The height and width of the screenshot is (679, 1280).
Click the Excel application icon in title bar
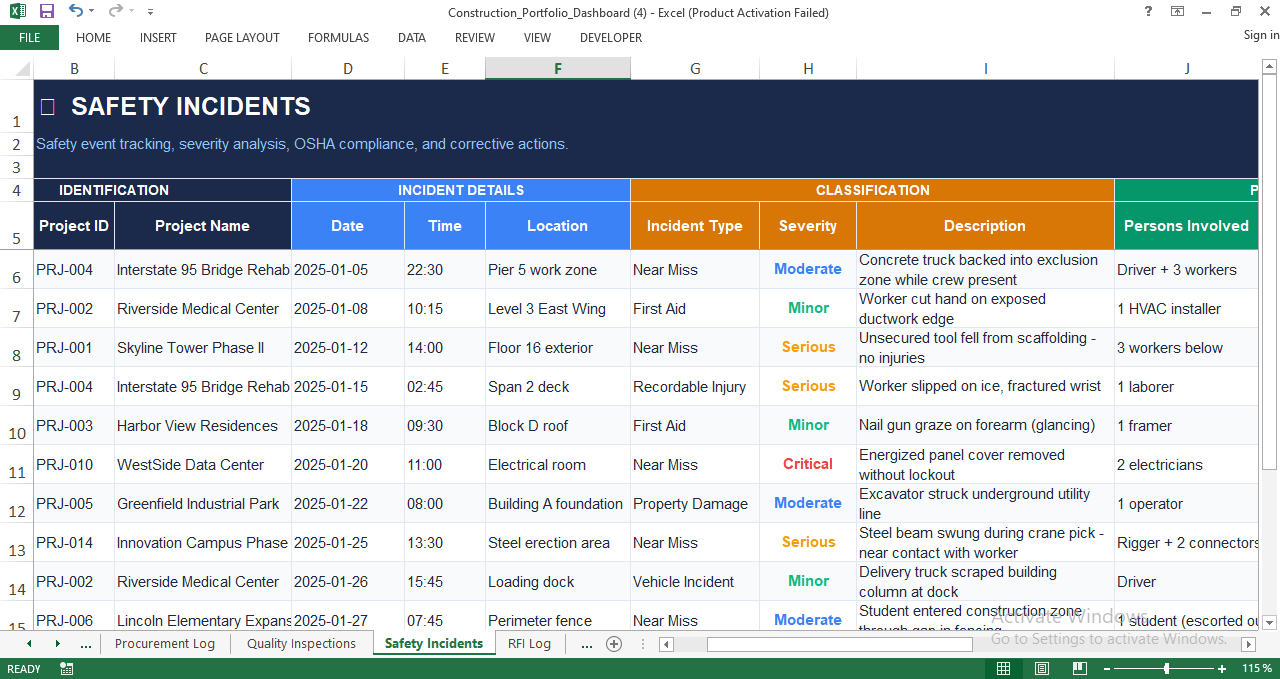point(18,12)
